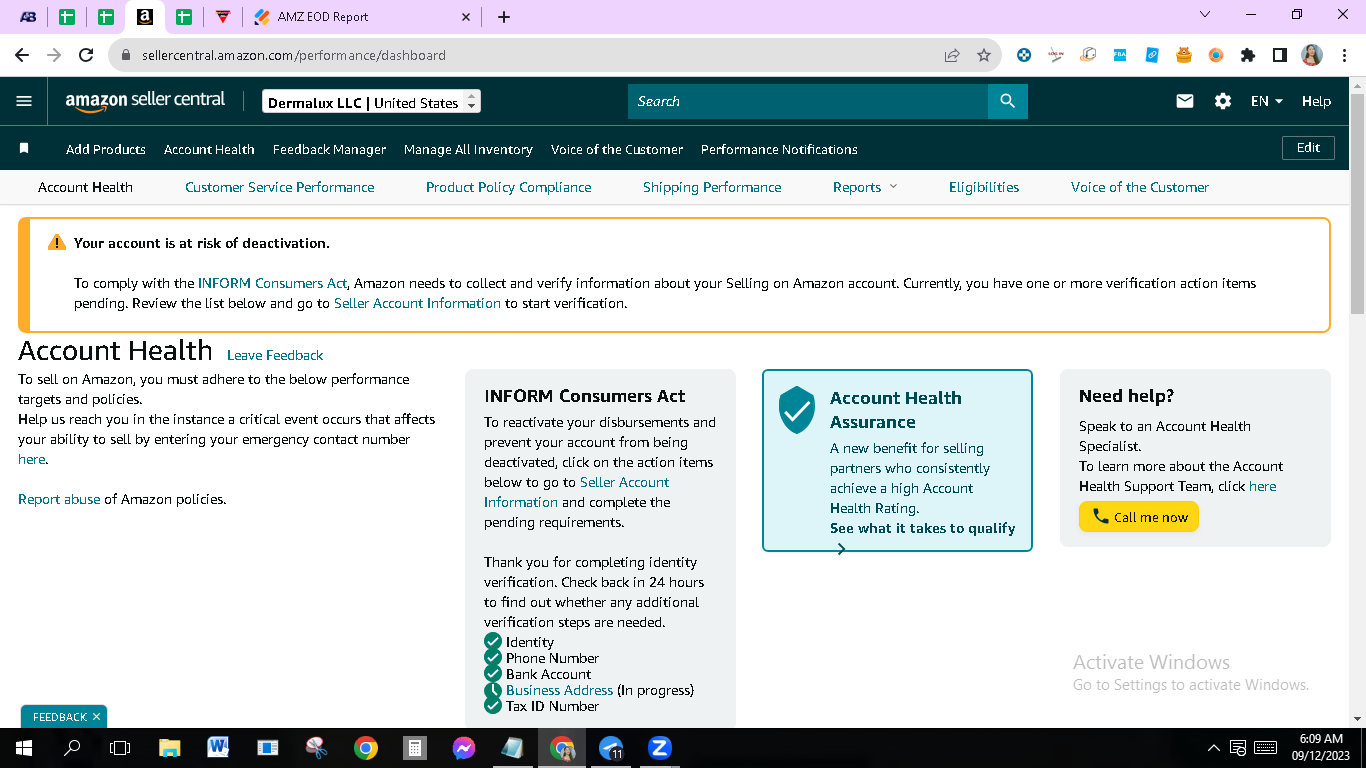Image resolution: width=1366 pixels, height=768 pixels.
Task: Open the messages envelope icon
Action: tap(1185, 101)
